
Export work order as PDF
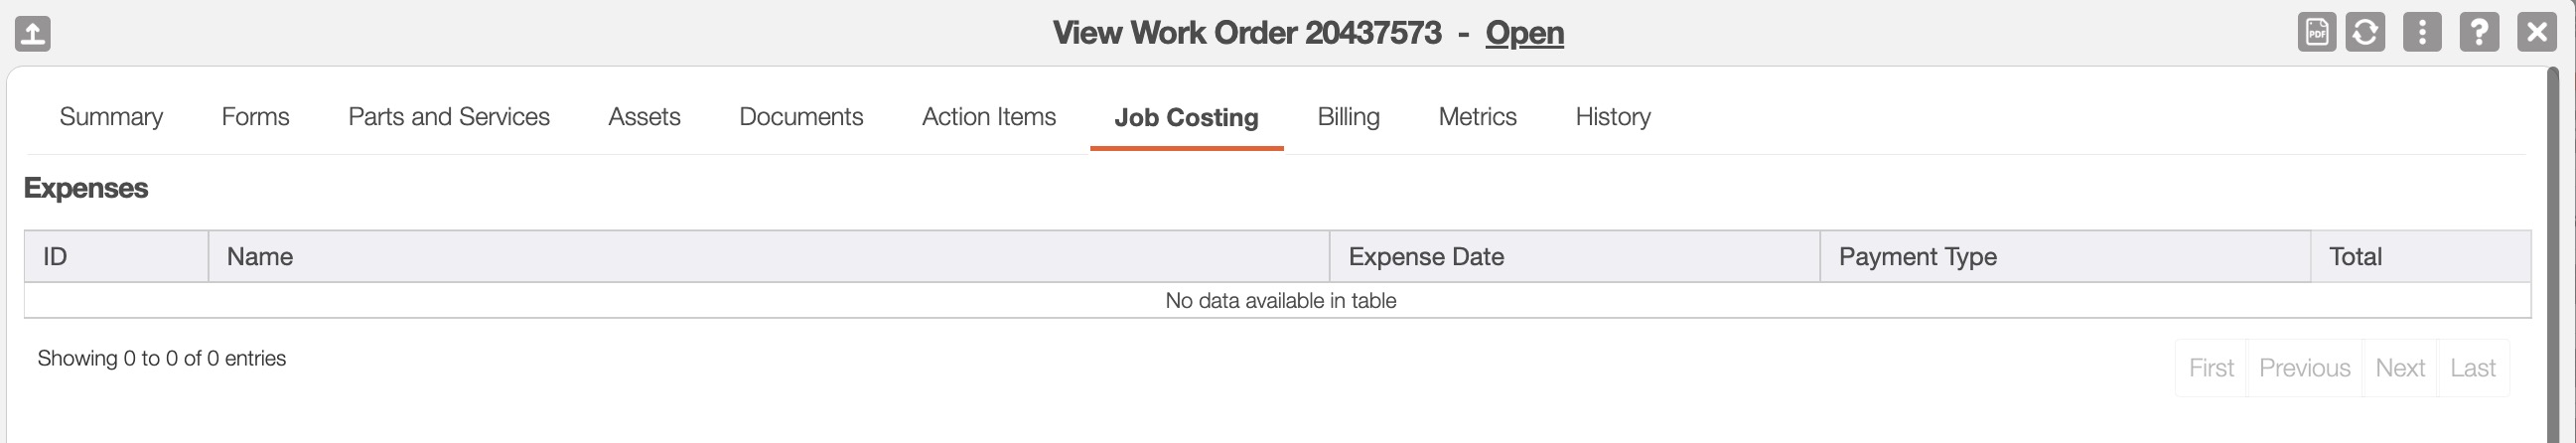(2316, 33)
